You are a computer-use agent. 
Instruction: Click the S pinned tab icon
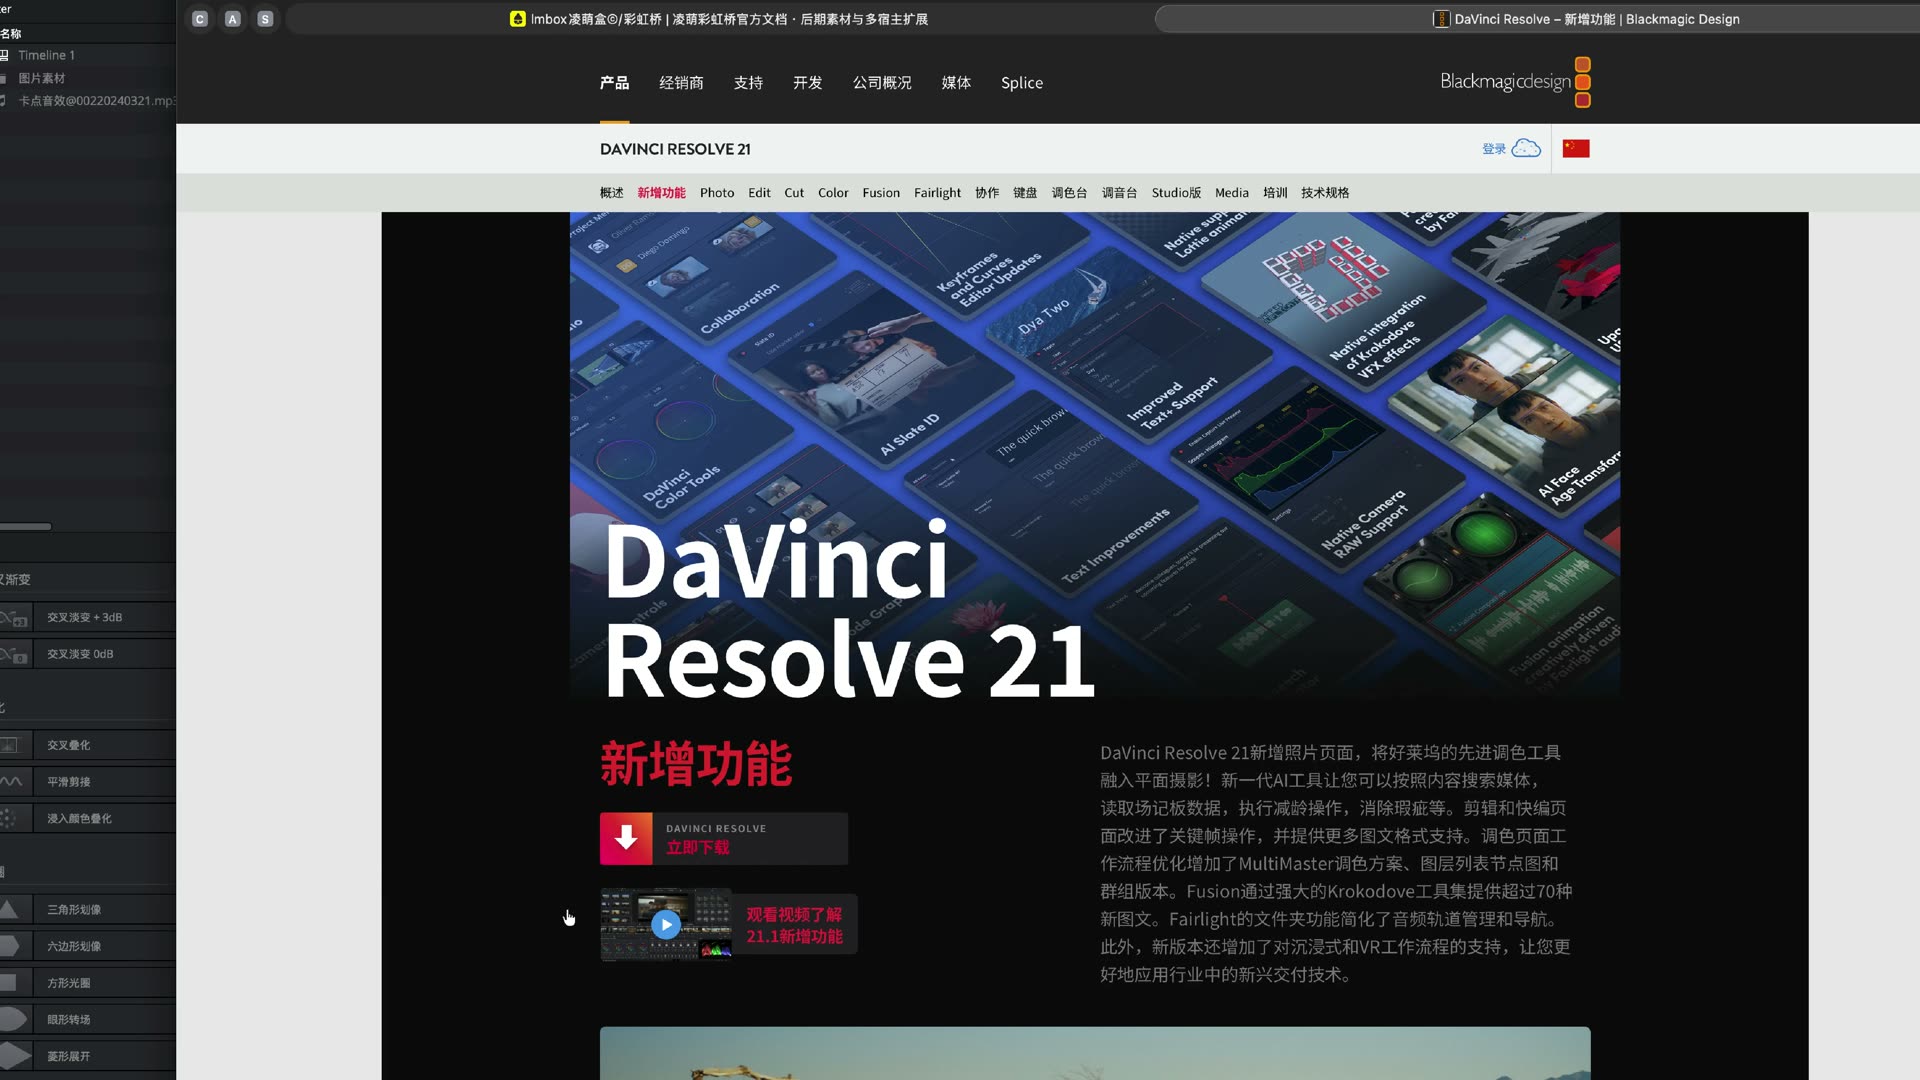pos(265,19)
